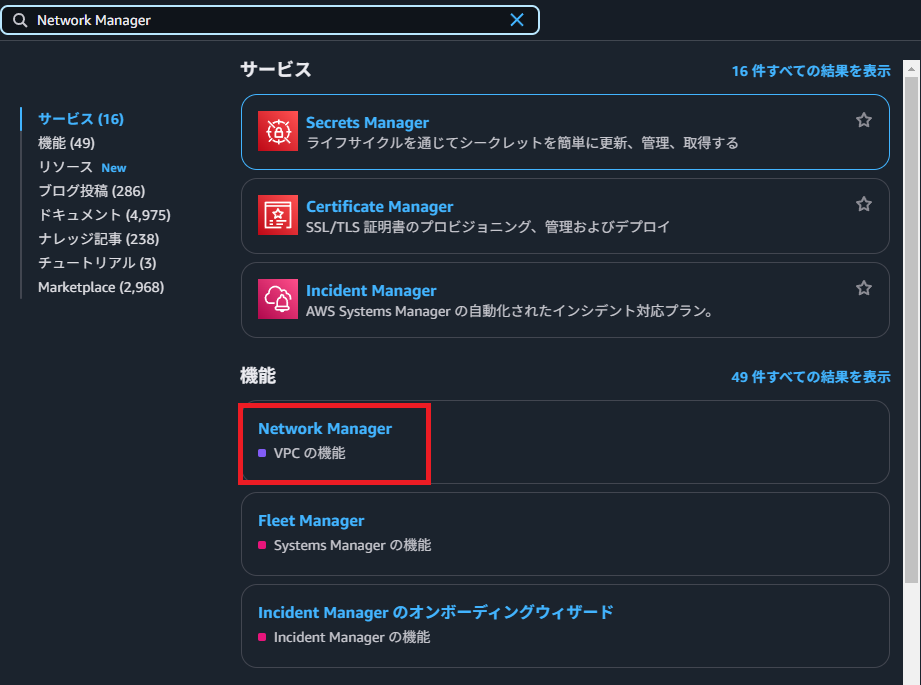The width and height of the screenshot is (921, 685).
Task: Favorite Certificate Manager with star
Action: click(863, 204)
